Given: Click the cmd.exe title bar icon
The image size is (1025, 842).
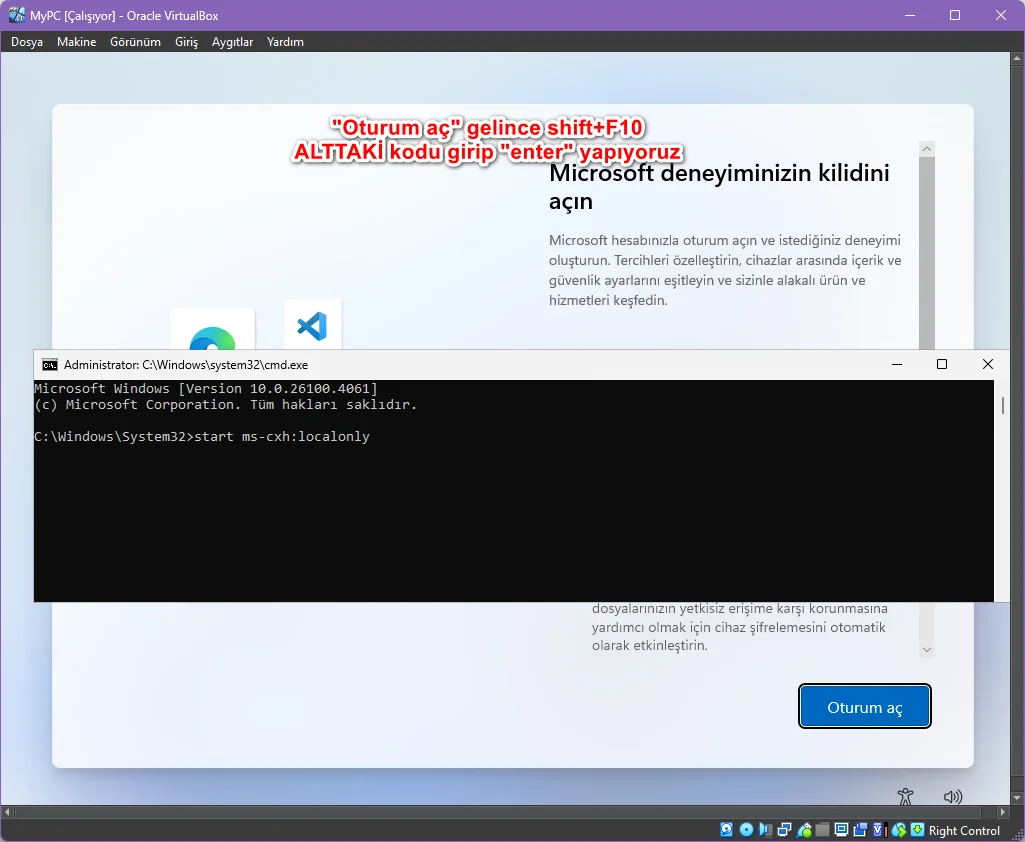Looking at the screenshot, I should [50, 365].
